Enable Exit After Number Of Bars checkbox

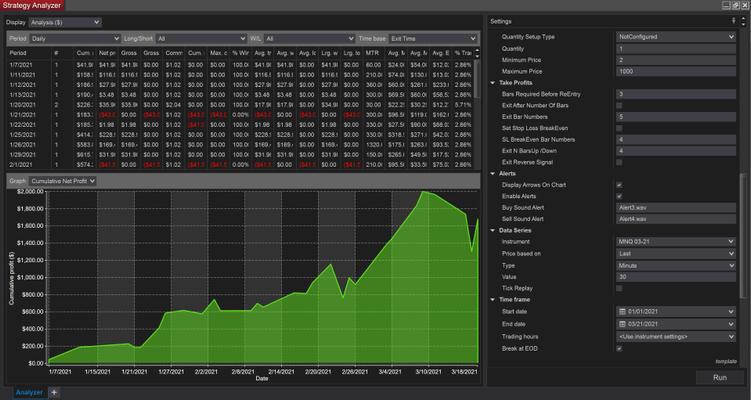coord(620,105)
